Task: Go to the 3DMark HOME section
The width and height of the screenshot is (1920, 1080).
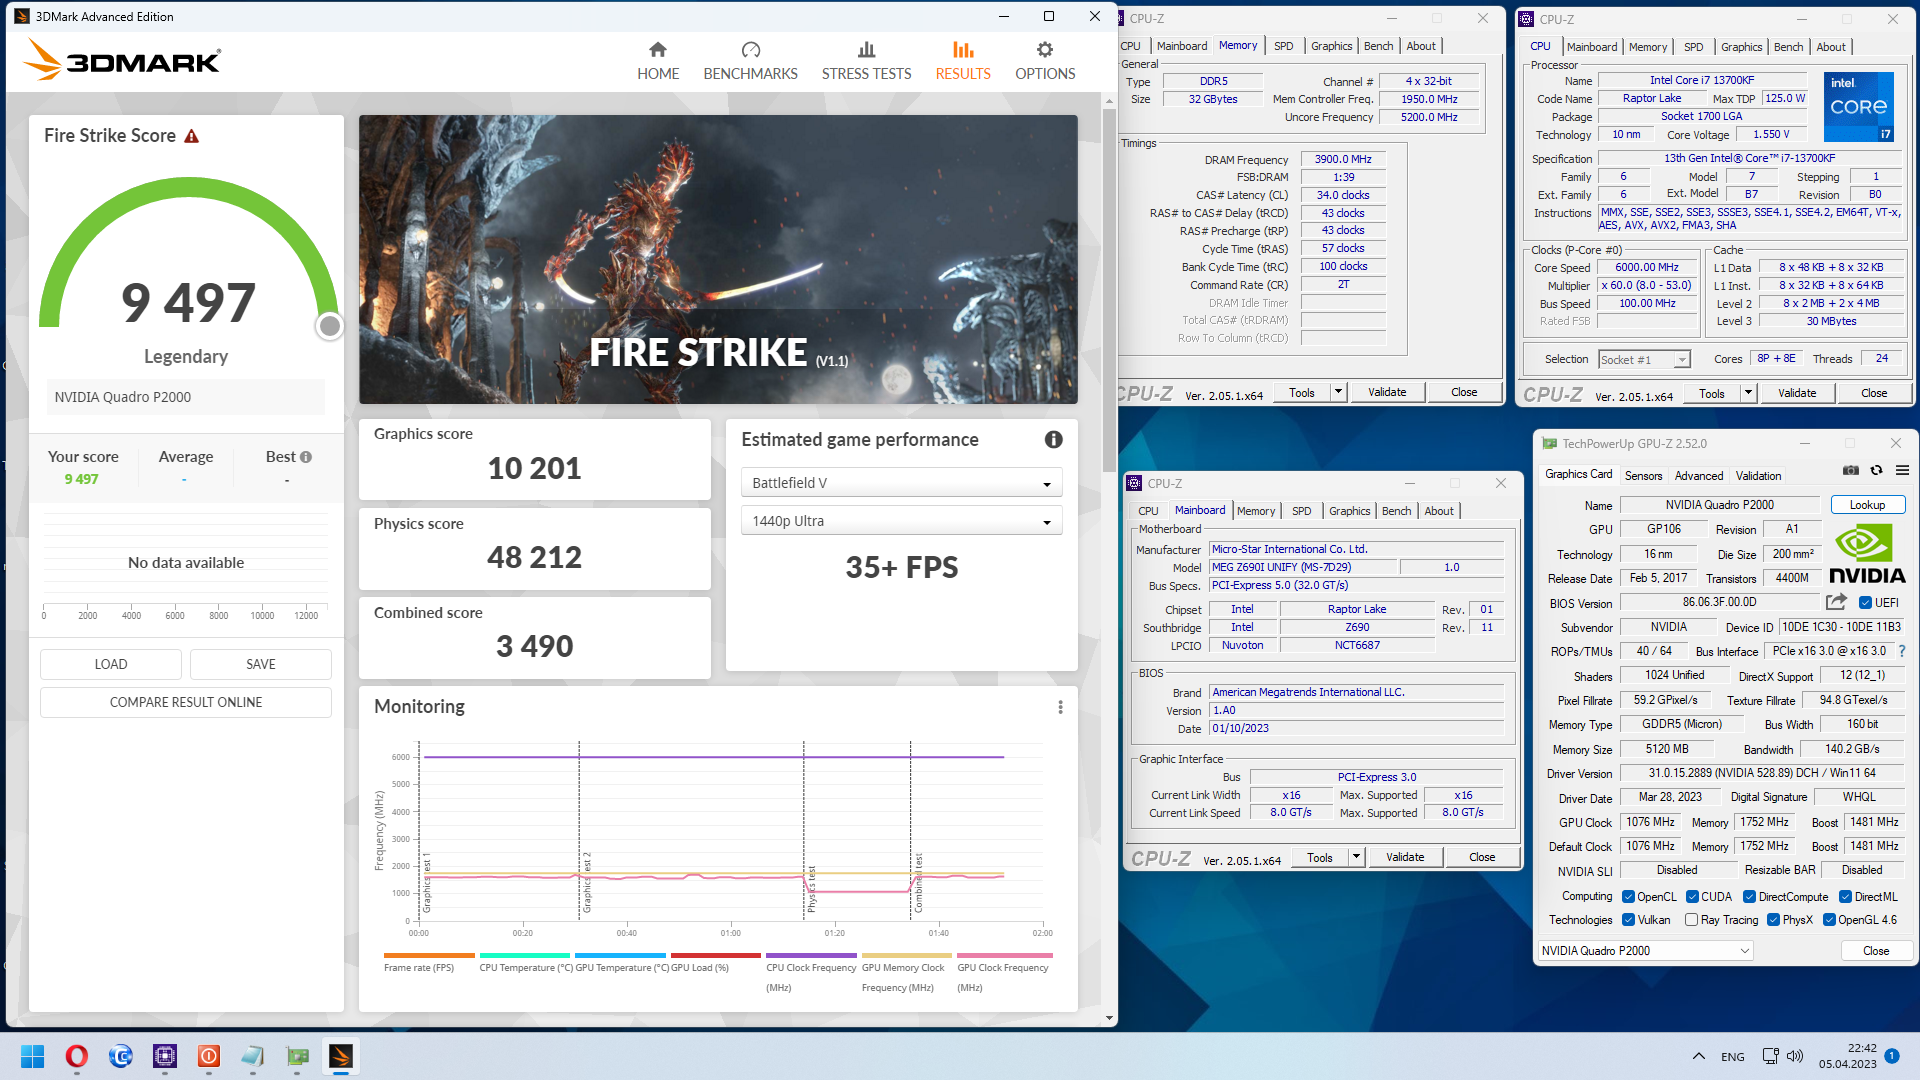Action: pyautogui.click(x=658, y=61)
